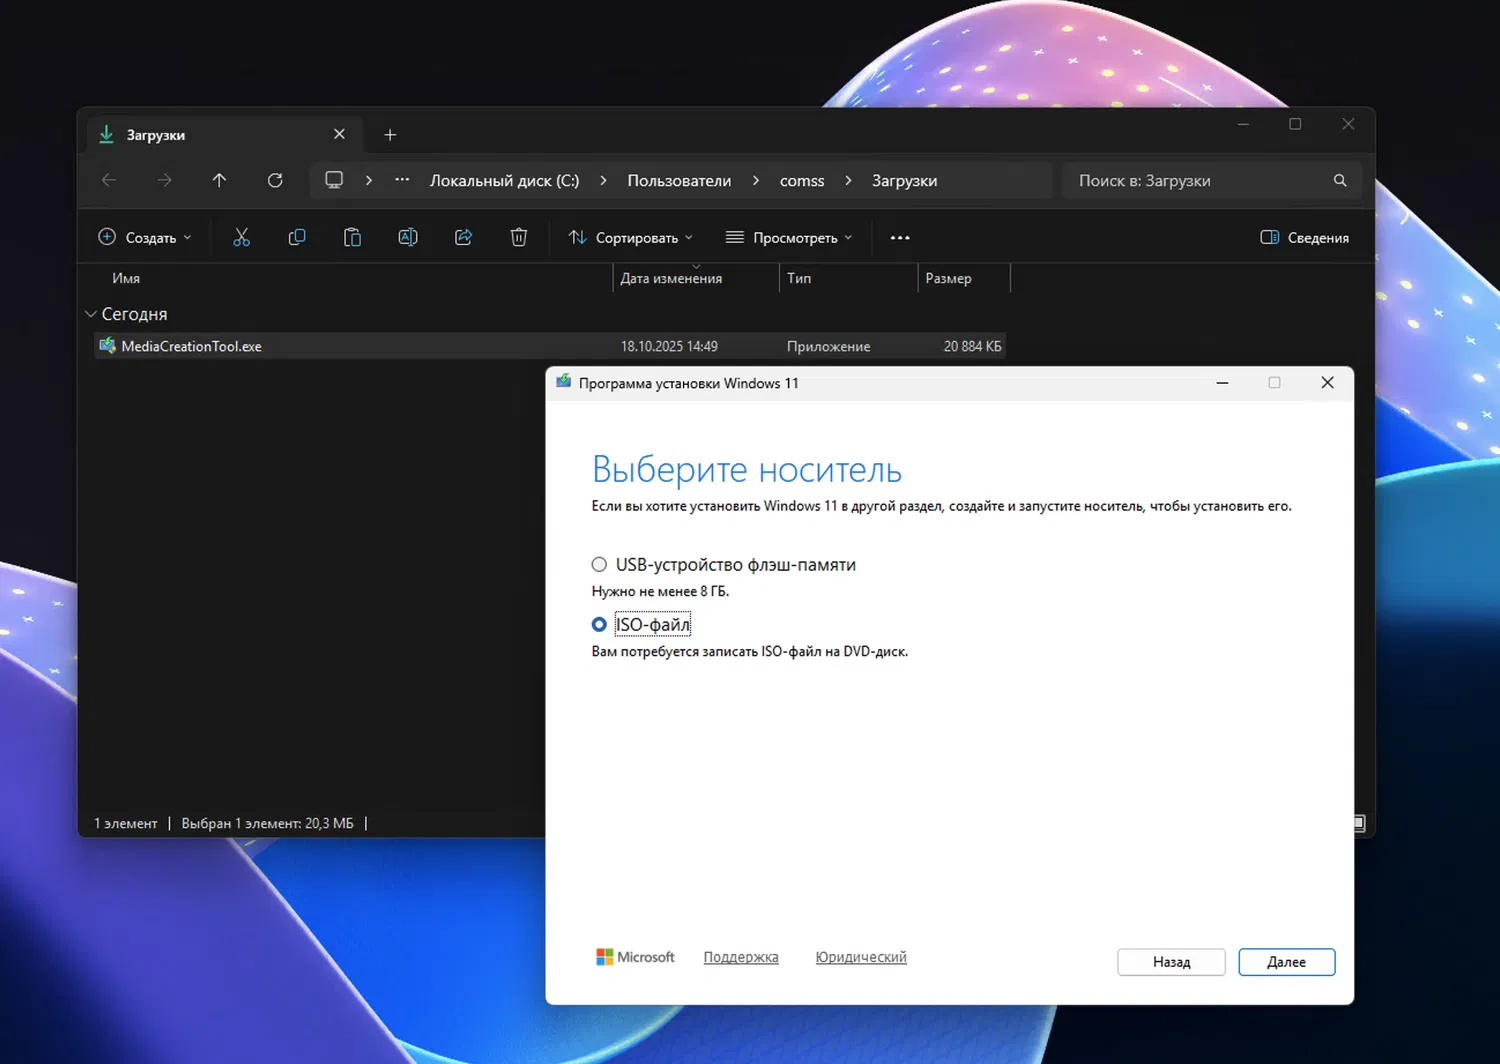Collapse the Сегодня group
This screenshot has width=1500, height=1064.
(x=91, y=314)
